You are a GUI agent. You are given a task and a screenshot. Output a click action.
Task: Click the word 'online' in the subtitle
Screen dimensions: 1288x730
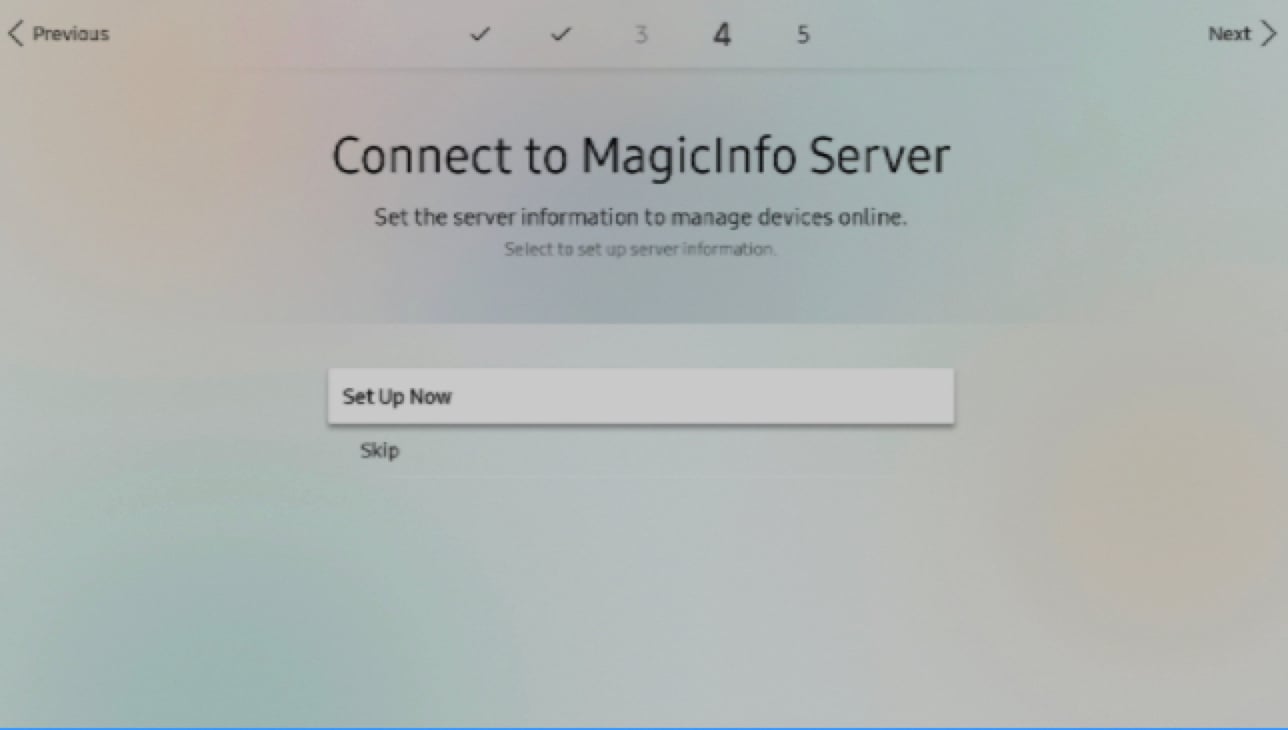click(x=870, y=217)
